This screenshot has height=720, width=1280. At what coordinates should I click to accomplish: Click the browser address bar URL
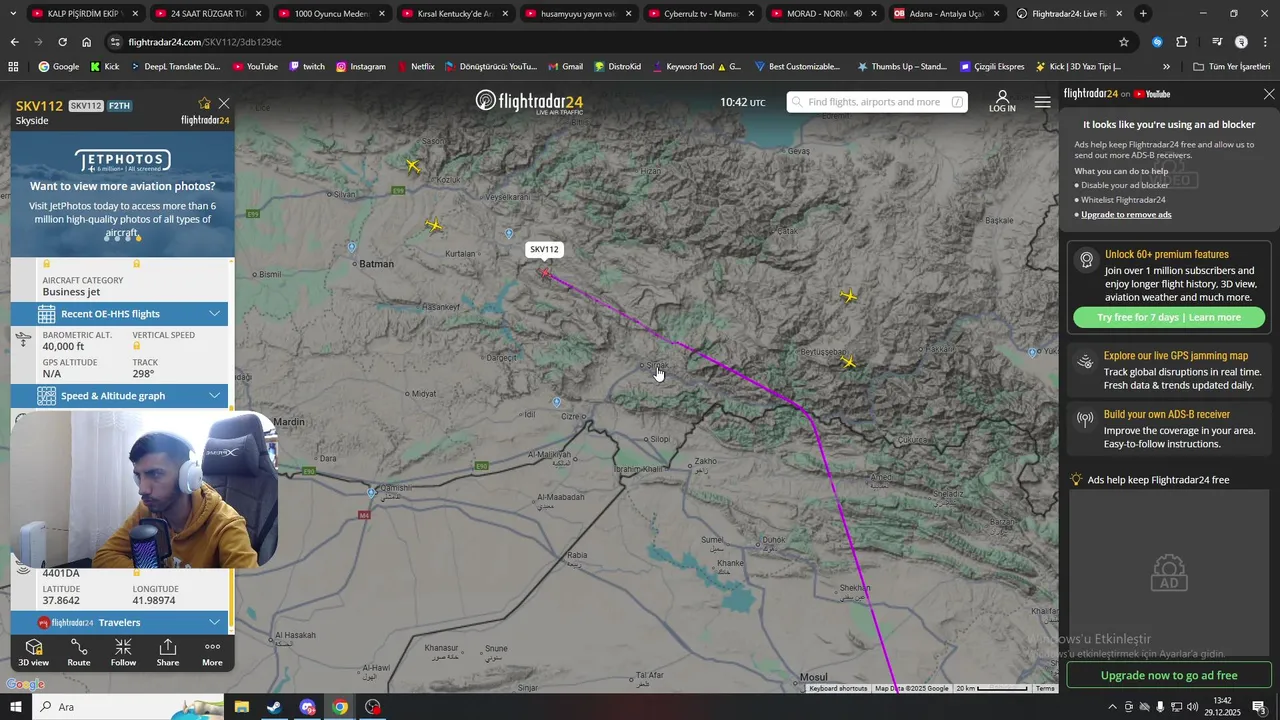pyautogui.click(x=205, y=42)
